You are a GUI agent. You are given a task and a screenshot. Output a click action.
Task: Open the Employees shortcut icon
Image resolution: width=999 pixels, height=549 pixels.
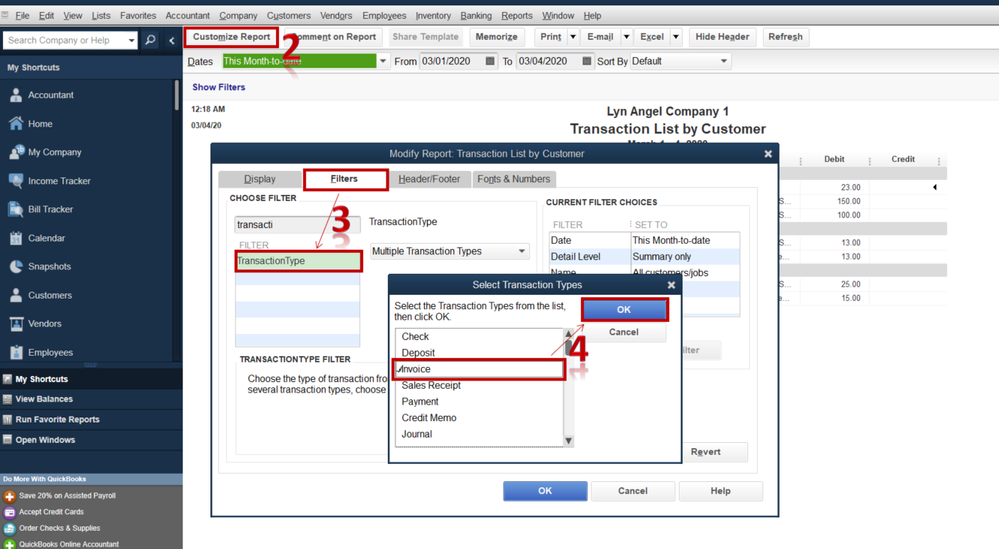coord(16,352)
